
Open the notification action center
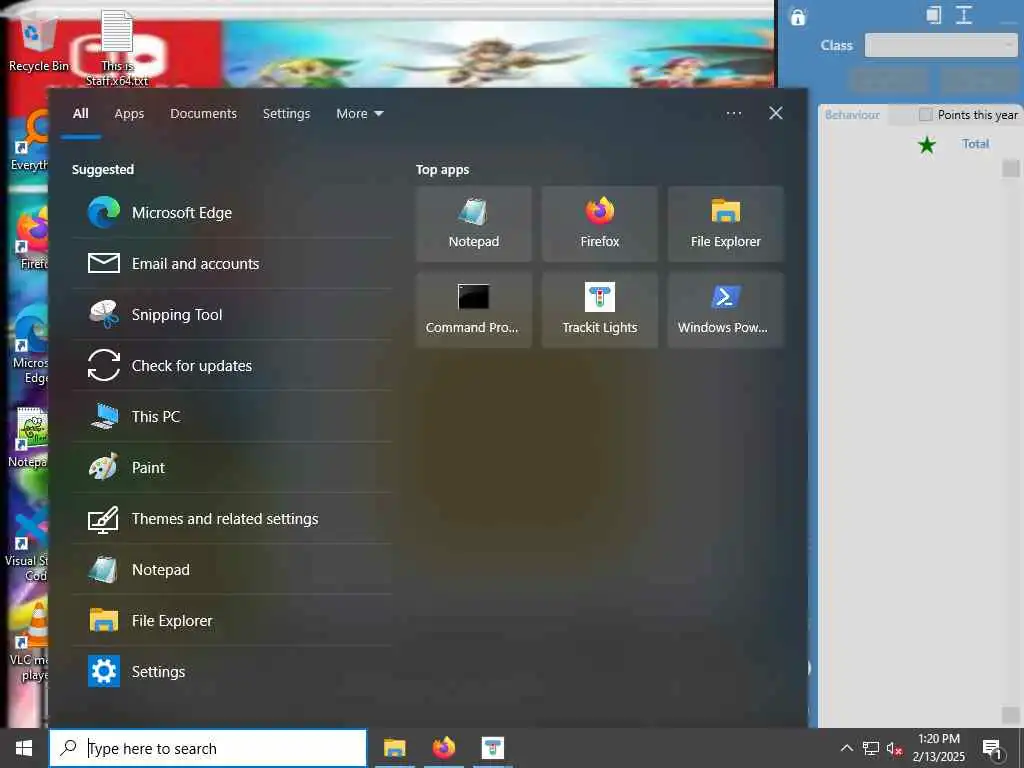click(x=993, y=748)
